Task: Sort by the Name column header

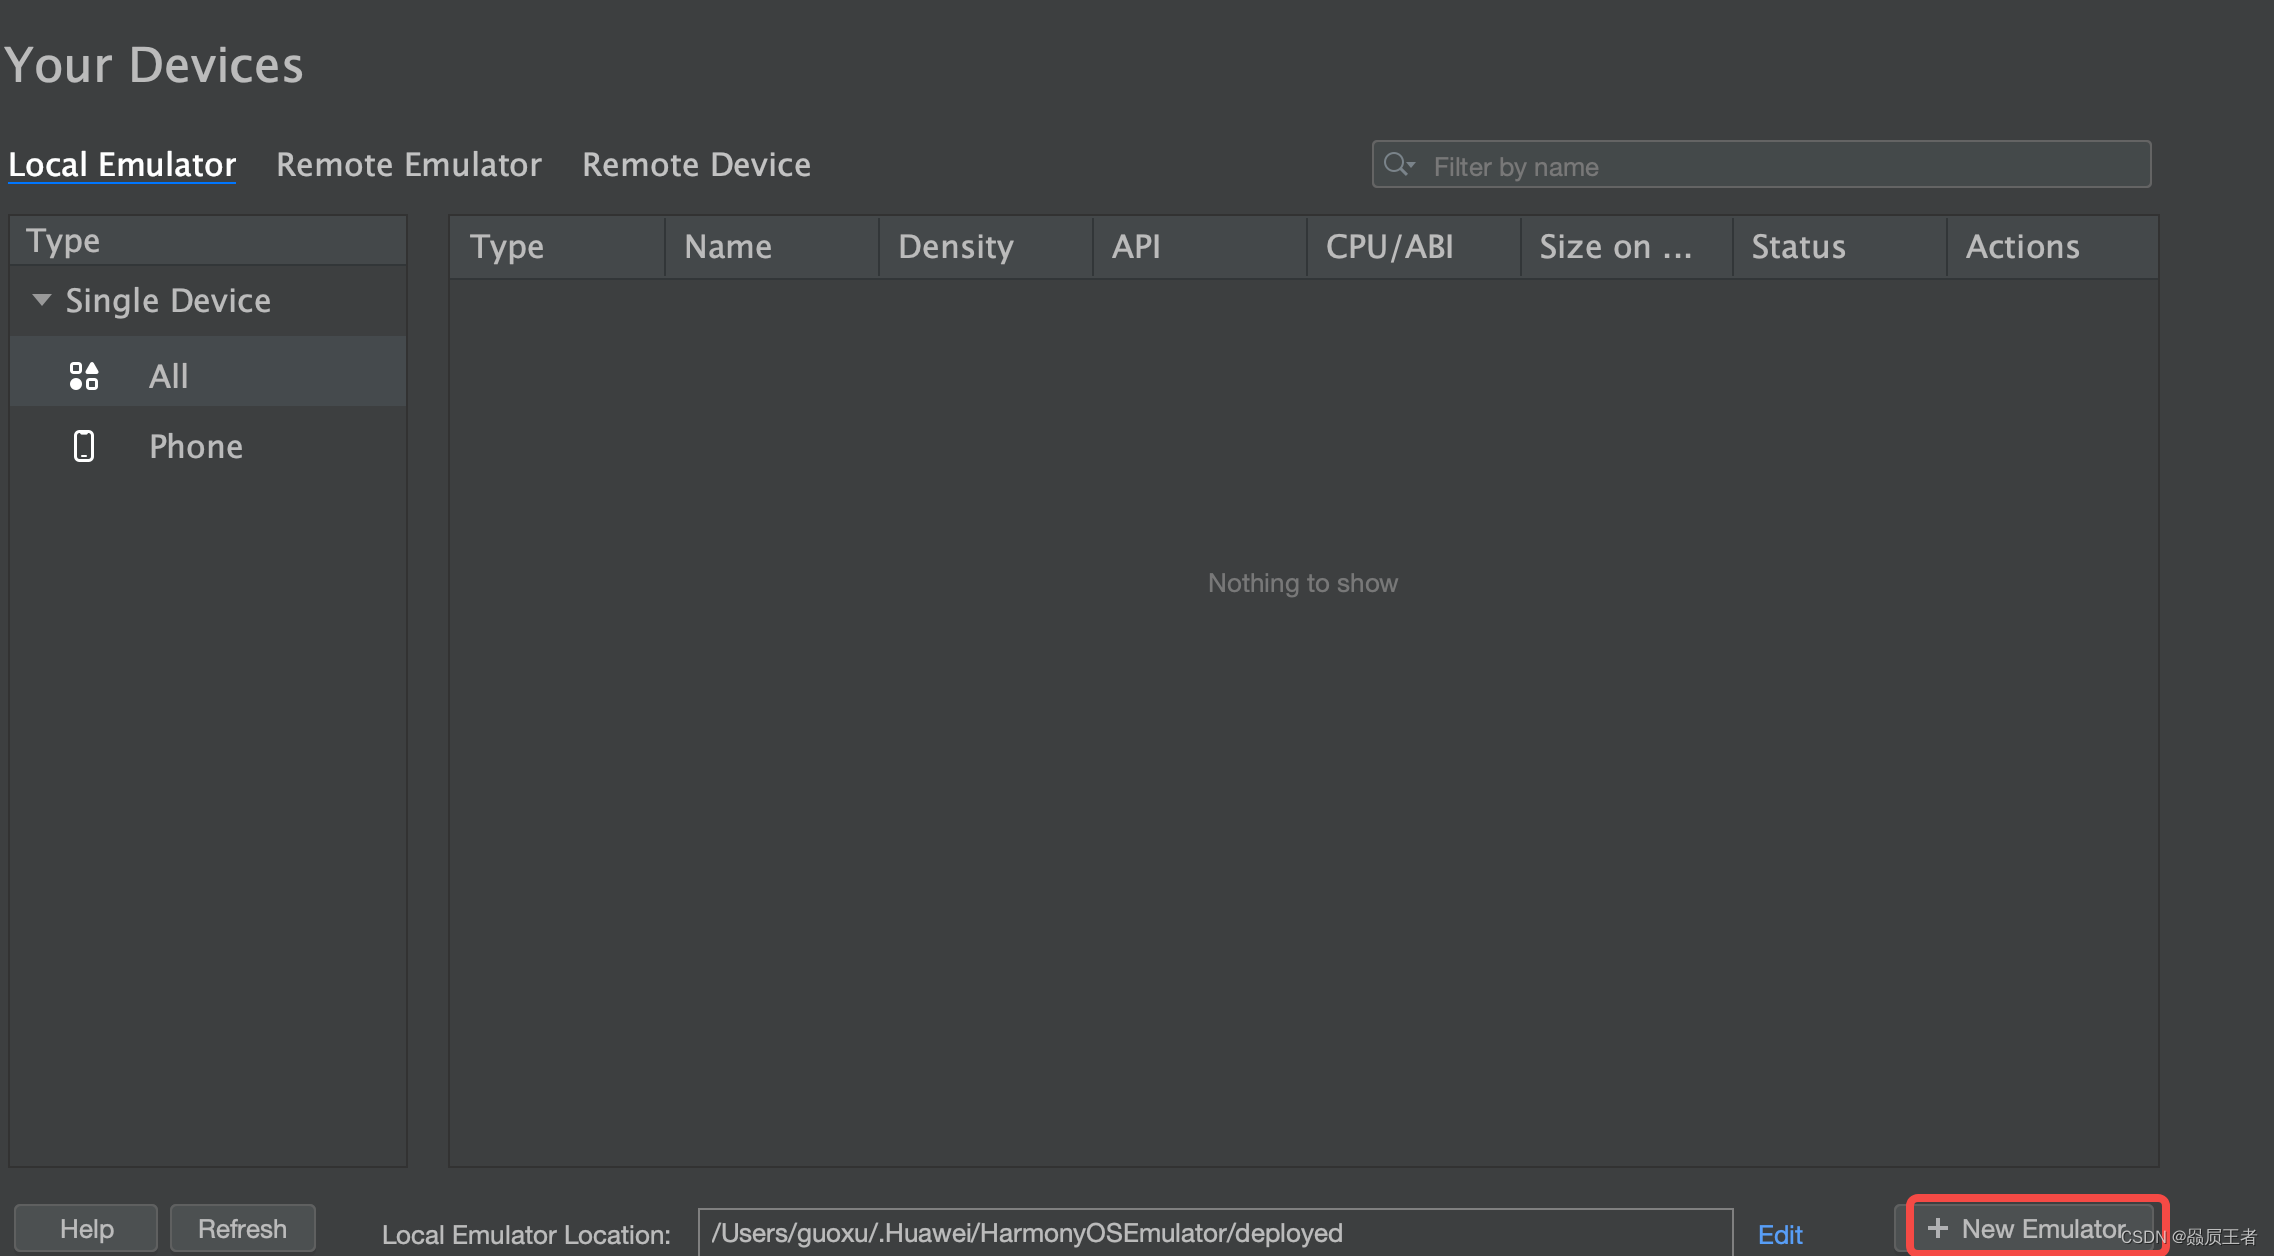Action: (728, 246)
